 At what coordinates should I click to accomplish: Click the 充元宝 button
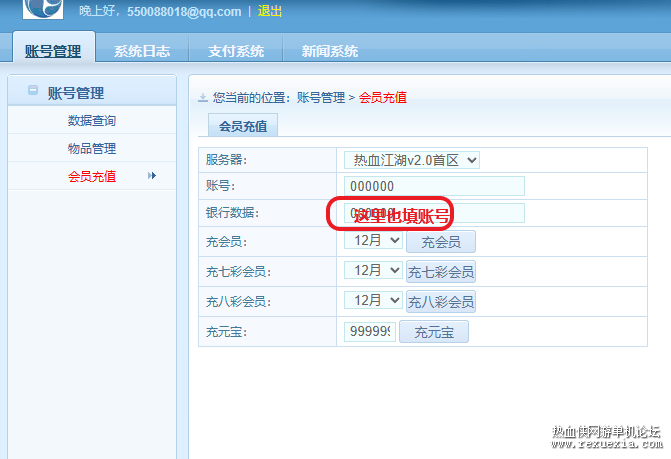(434, 332)
